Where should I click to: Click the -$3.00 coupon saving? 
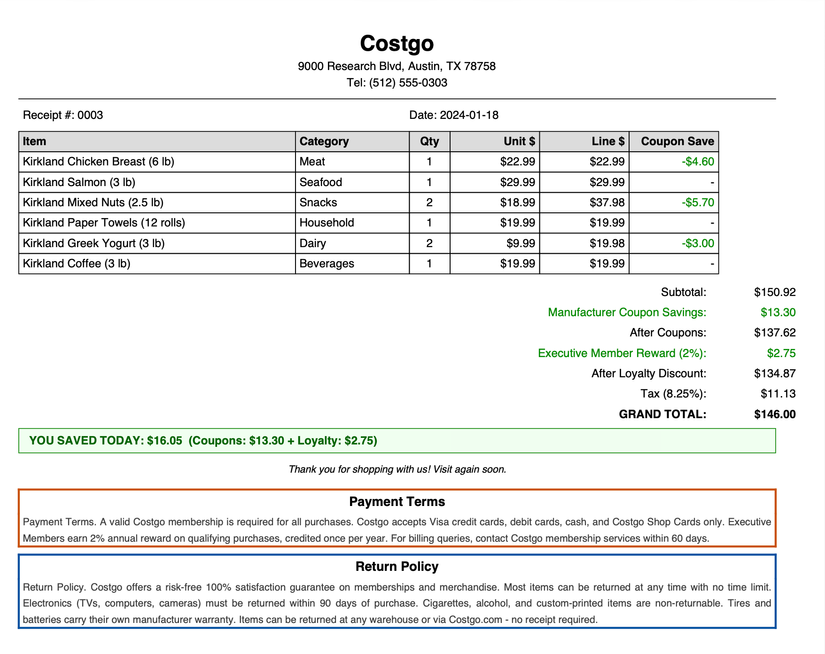pyautogui.click(x=698, y=243)
